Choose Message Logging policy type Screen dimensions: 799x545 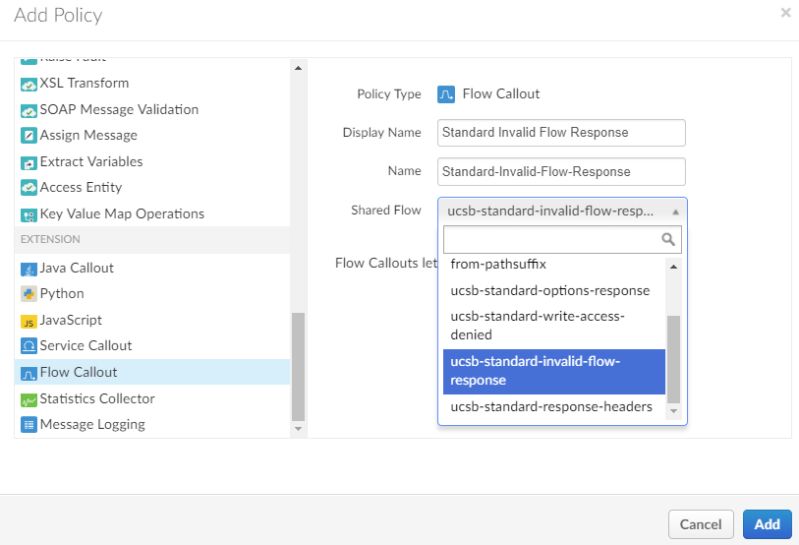(91, 424)
